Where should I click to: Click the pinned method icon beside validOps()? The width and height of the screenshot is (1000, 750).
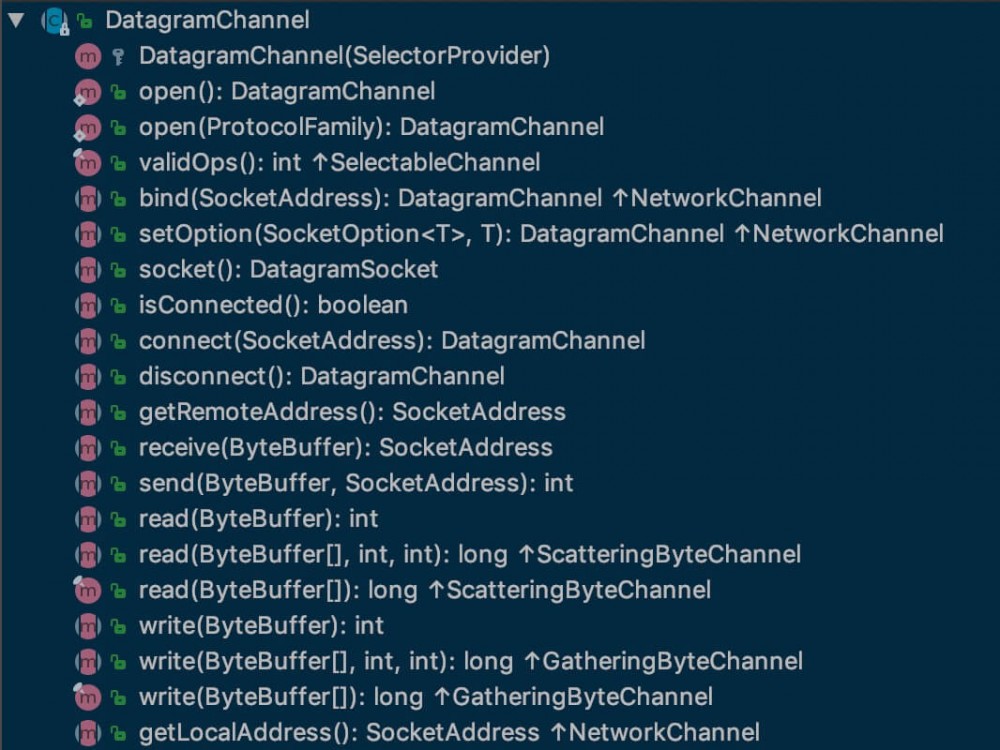click(x=87, y=162)
